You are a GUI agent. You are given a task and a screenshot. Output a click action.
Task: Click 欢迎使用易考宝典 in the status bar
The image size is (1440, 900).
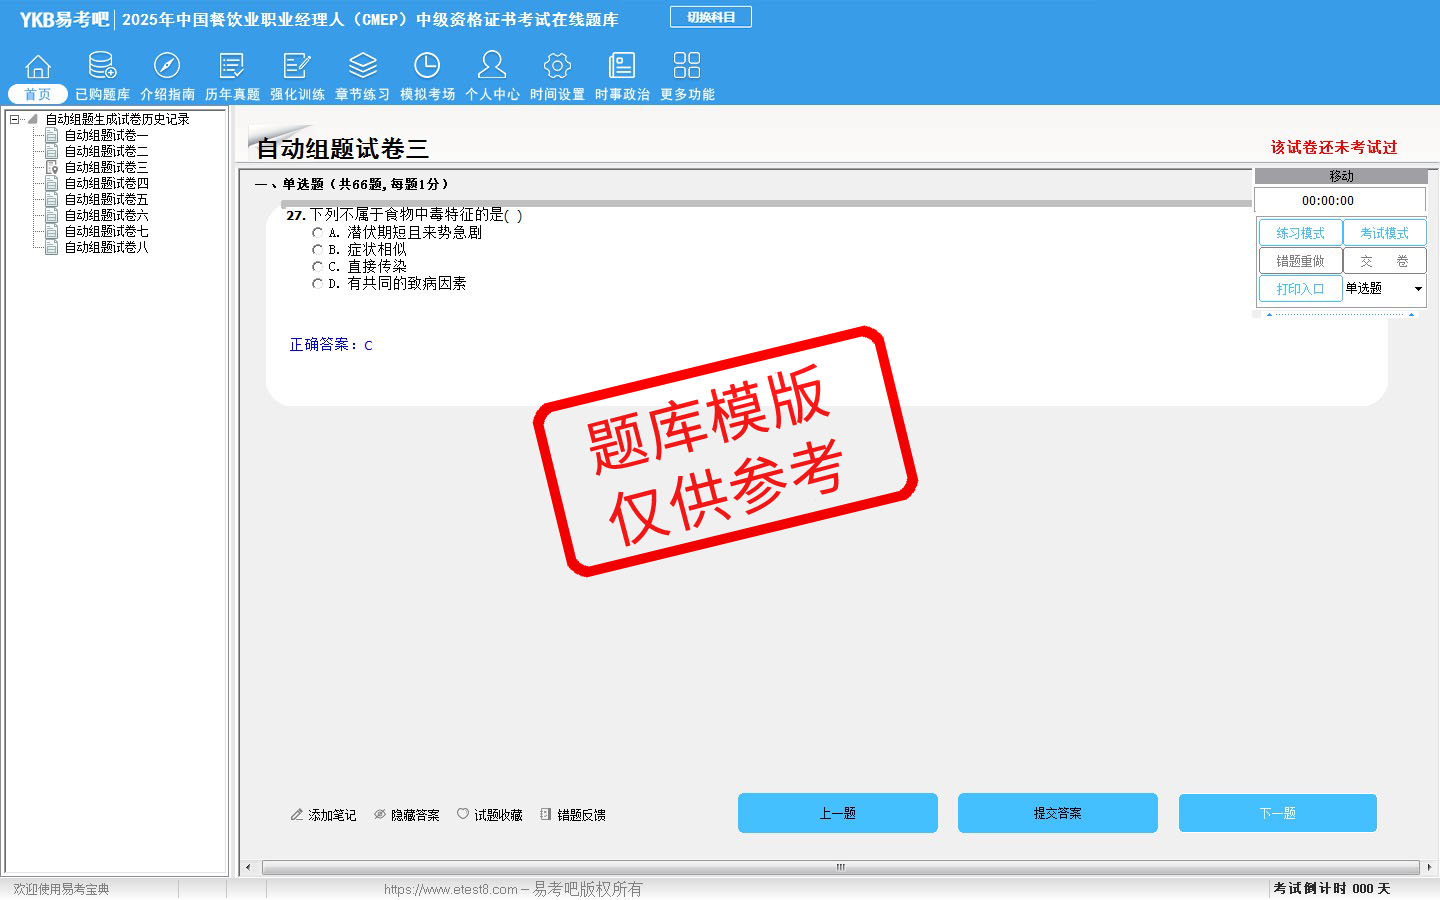(61, 889)
